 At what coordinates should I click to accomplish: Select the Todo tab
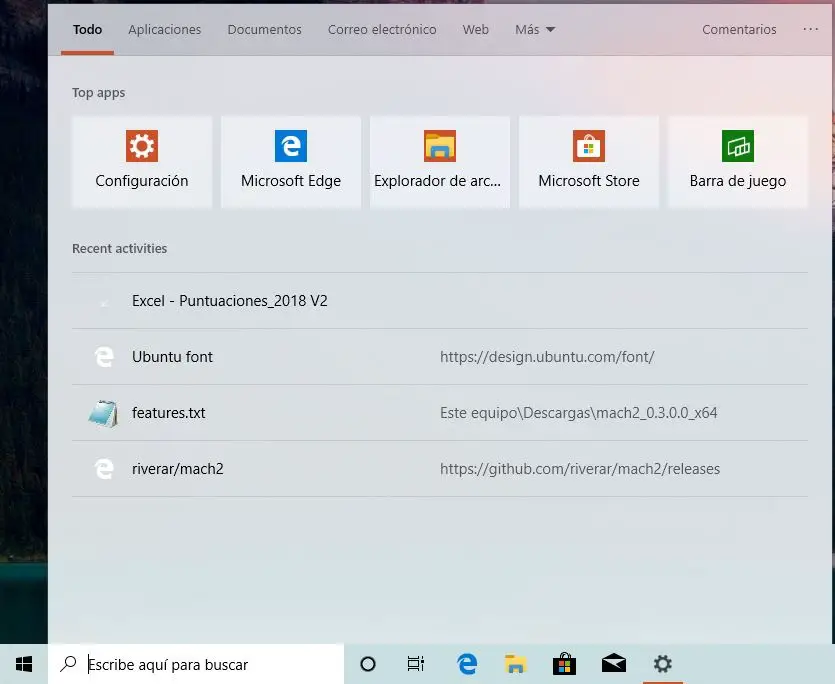tap(87, 29)
